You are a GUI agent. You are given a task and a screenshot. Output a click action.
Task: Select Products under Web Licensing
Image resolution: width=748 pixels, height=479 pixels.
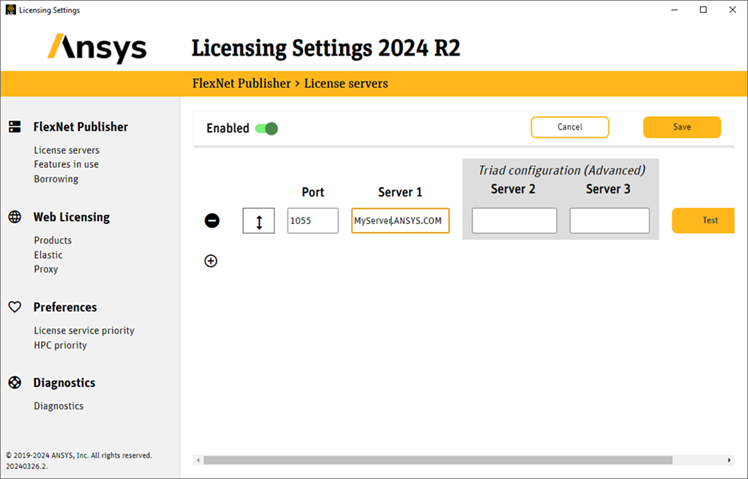53,240
